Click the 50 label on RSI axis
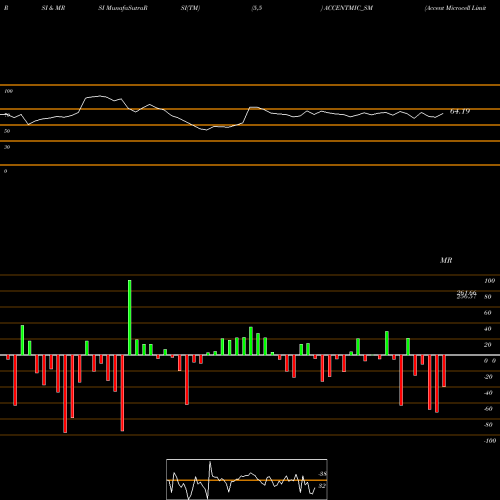The width and height of the screenshot is (500, 500). point(7,131)
